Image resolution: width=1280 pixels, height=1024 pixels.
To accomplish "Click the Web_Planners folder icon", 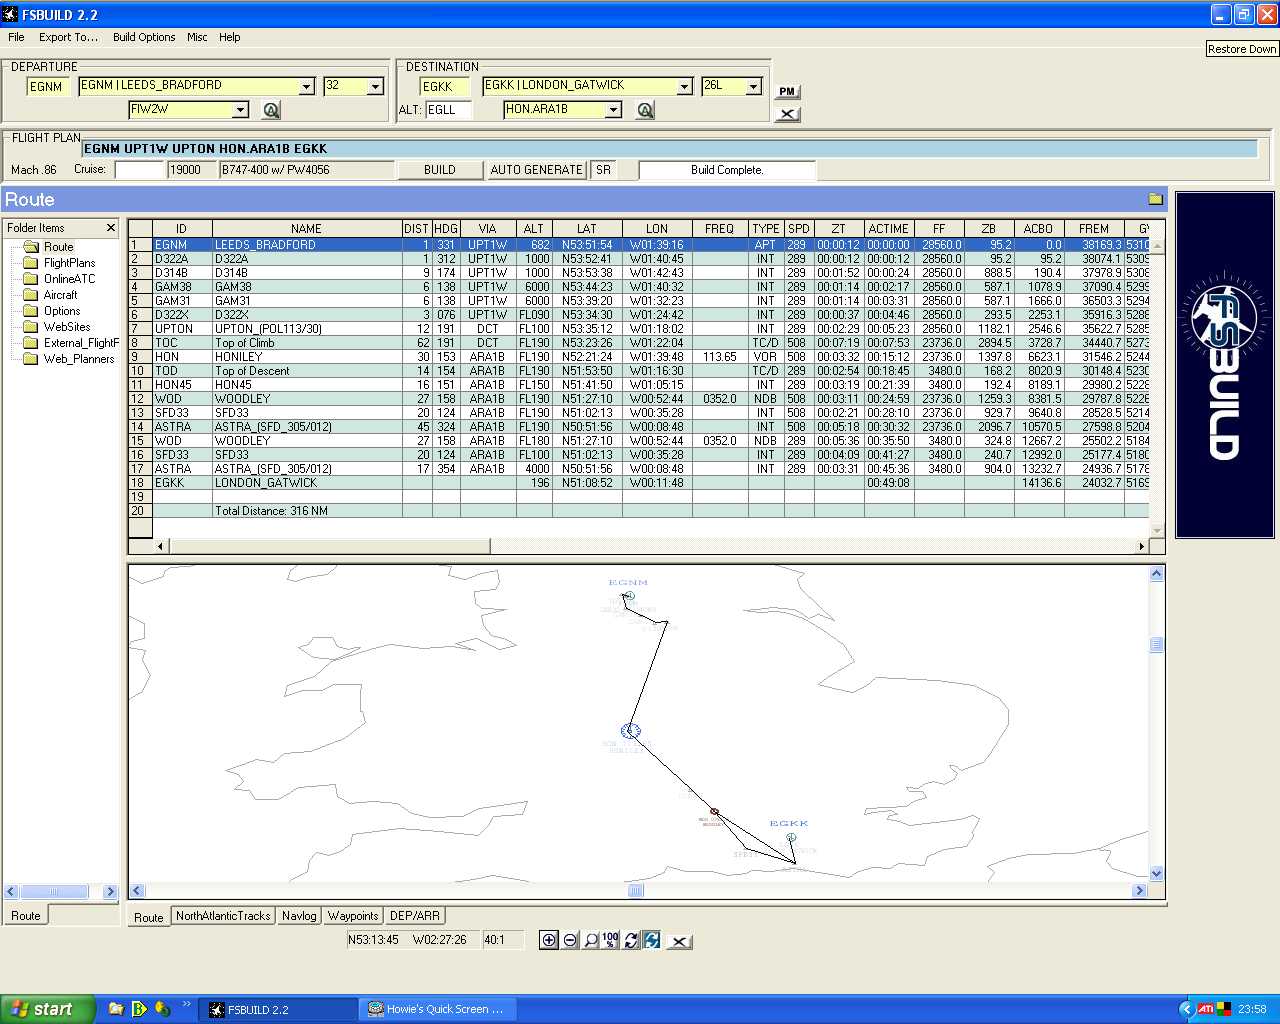I will coord(30,359).
